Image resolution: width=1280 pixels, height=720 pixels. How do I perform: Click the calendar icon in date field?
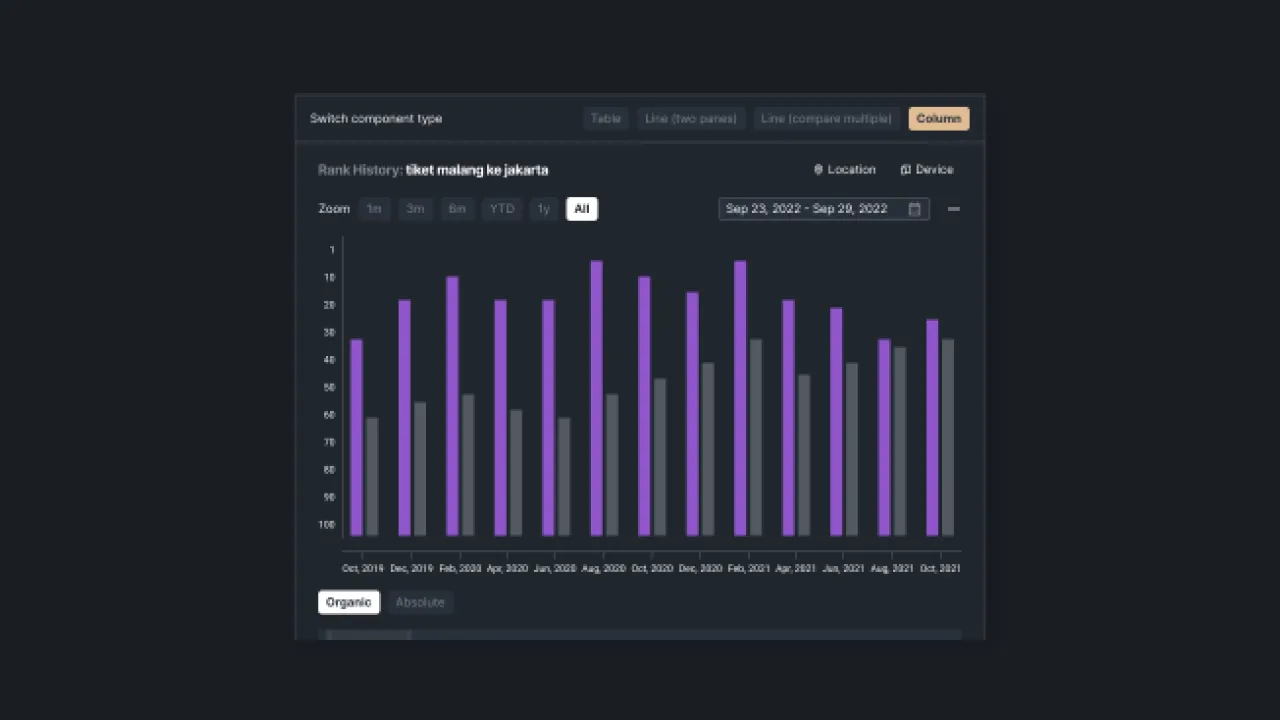(914, 209)
